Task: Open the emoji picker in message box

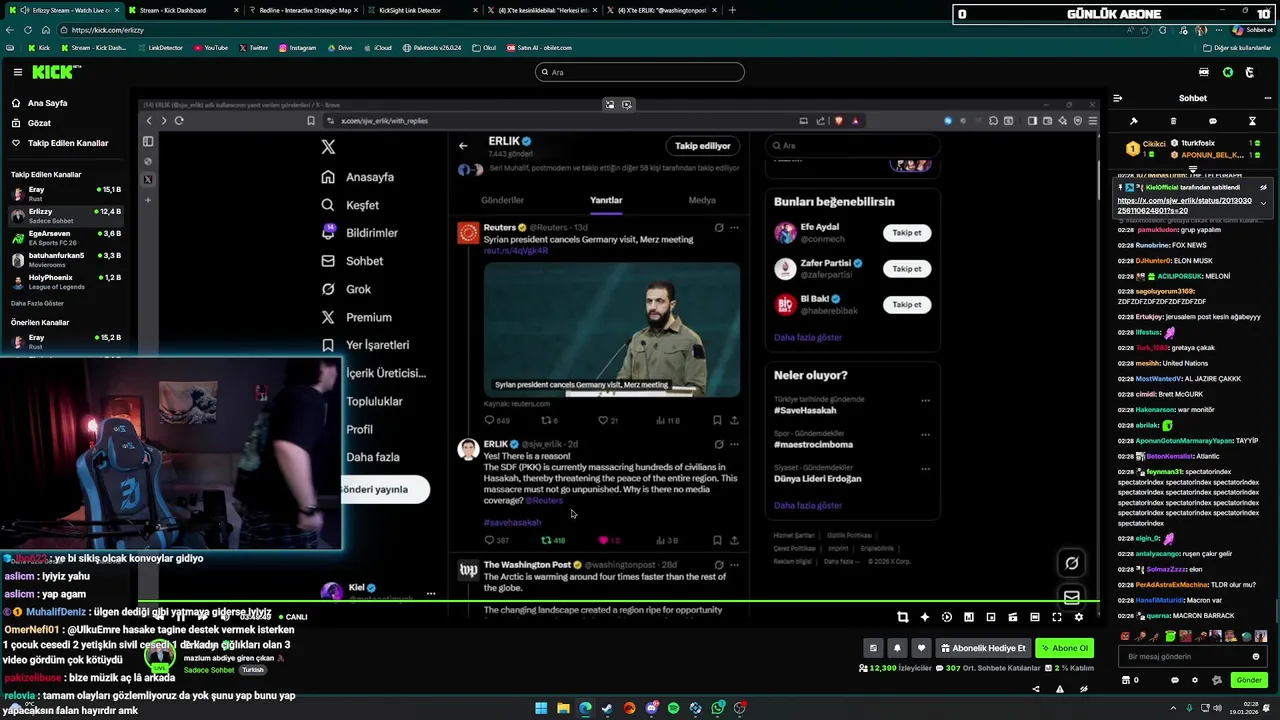Action: [1256, 657]
